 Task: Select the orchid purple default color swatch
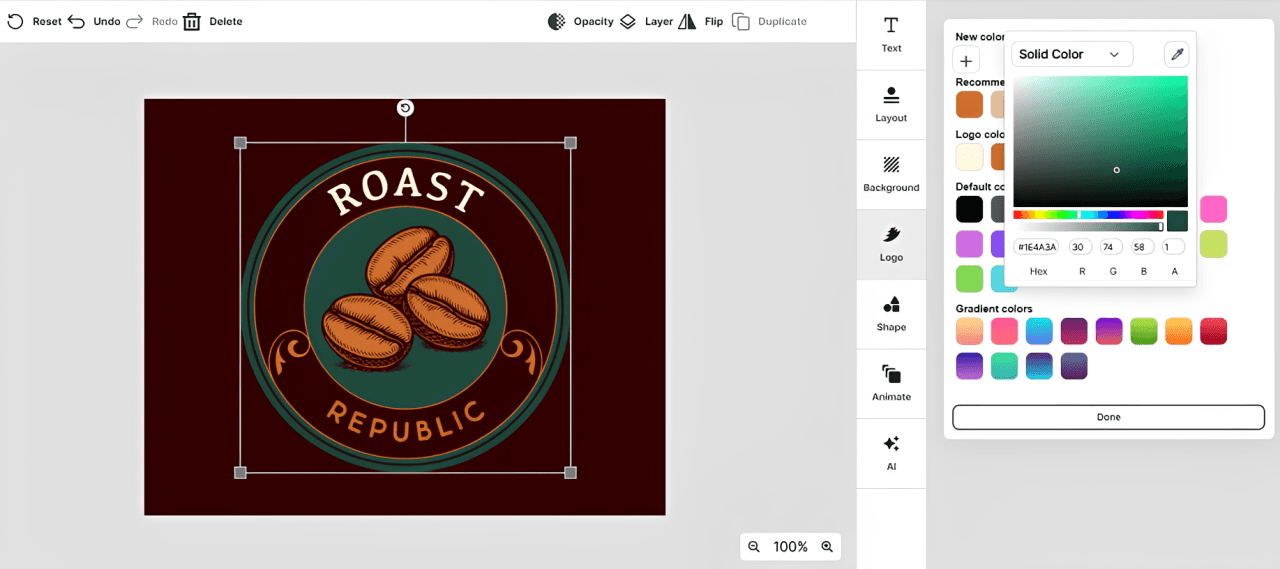pos(969,244)
